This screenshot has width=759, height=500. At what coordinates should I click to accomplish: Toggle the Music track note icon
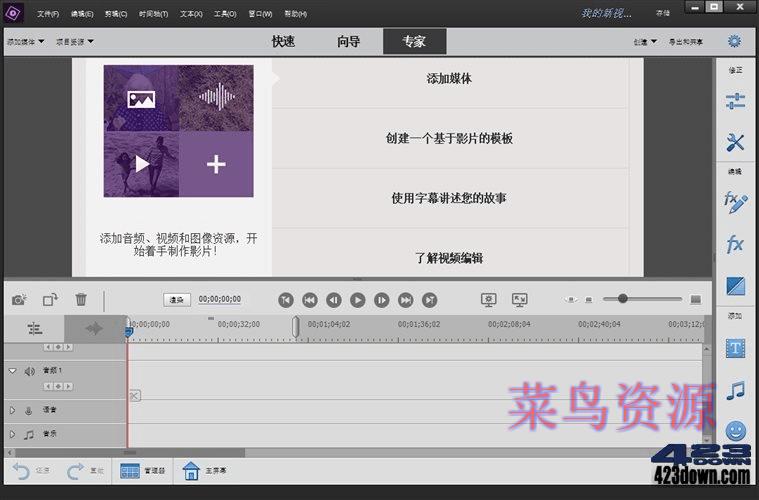point(29,434)
